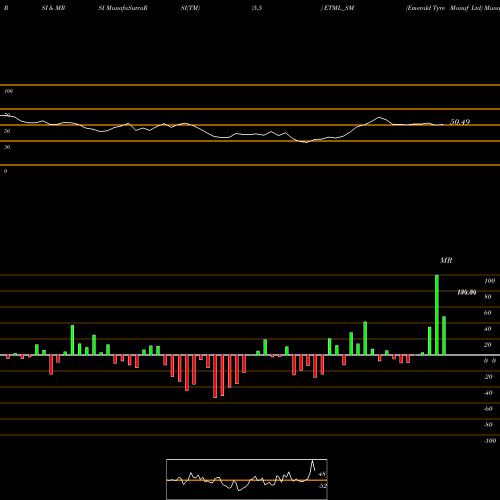The width and height of the screenshot is (500, 500).
Task: Click the "Emerald Tyre Manuf Ltd" company name
Action: point(444,8)
